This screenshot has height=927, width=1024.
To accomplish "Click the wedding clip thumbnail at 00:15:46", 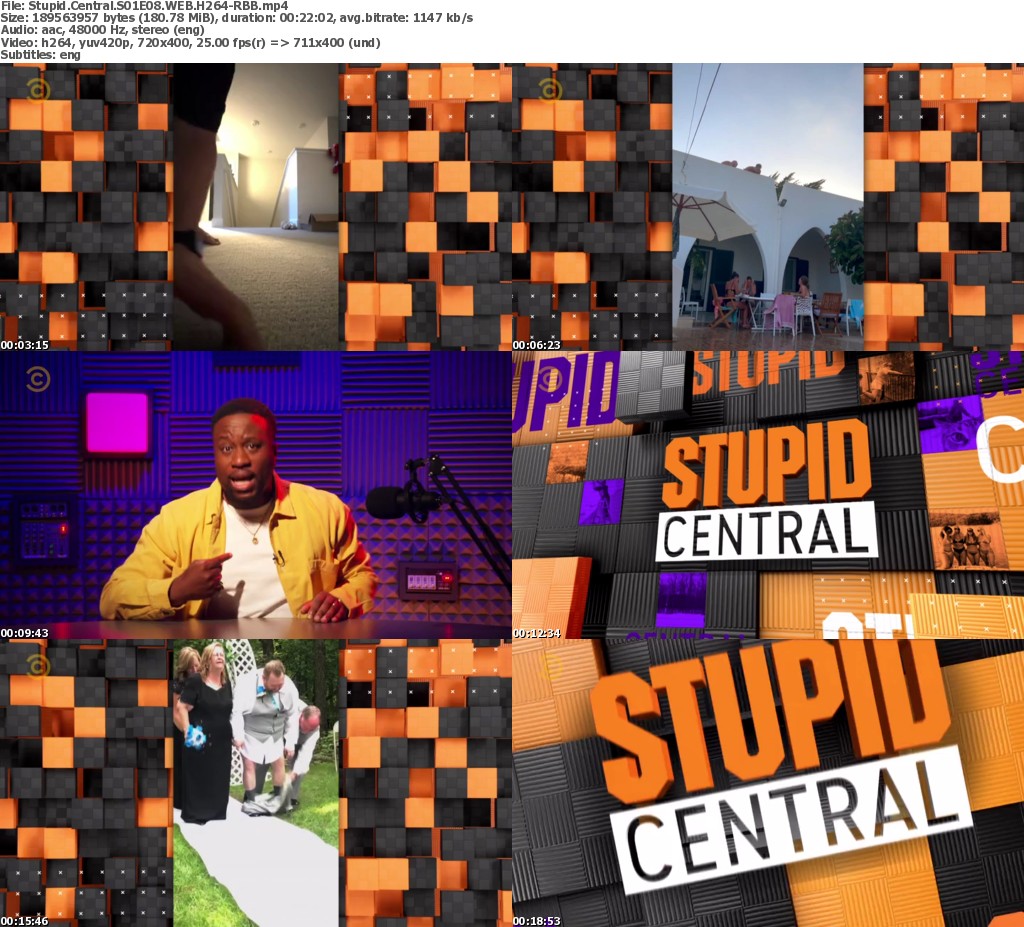I will point(256,783).
